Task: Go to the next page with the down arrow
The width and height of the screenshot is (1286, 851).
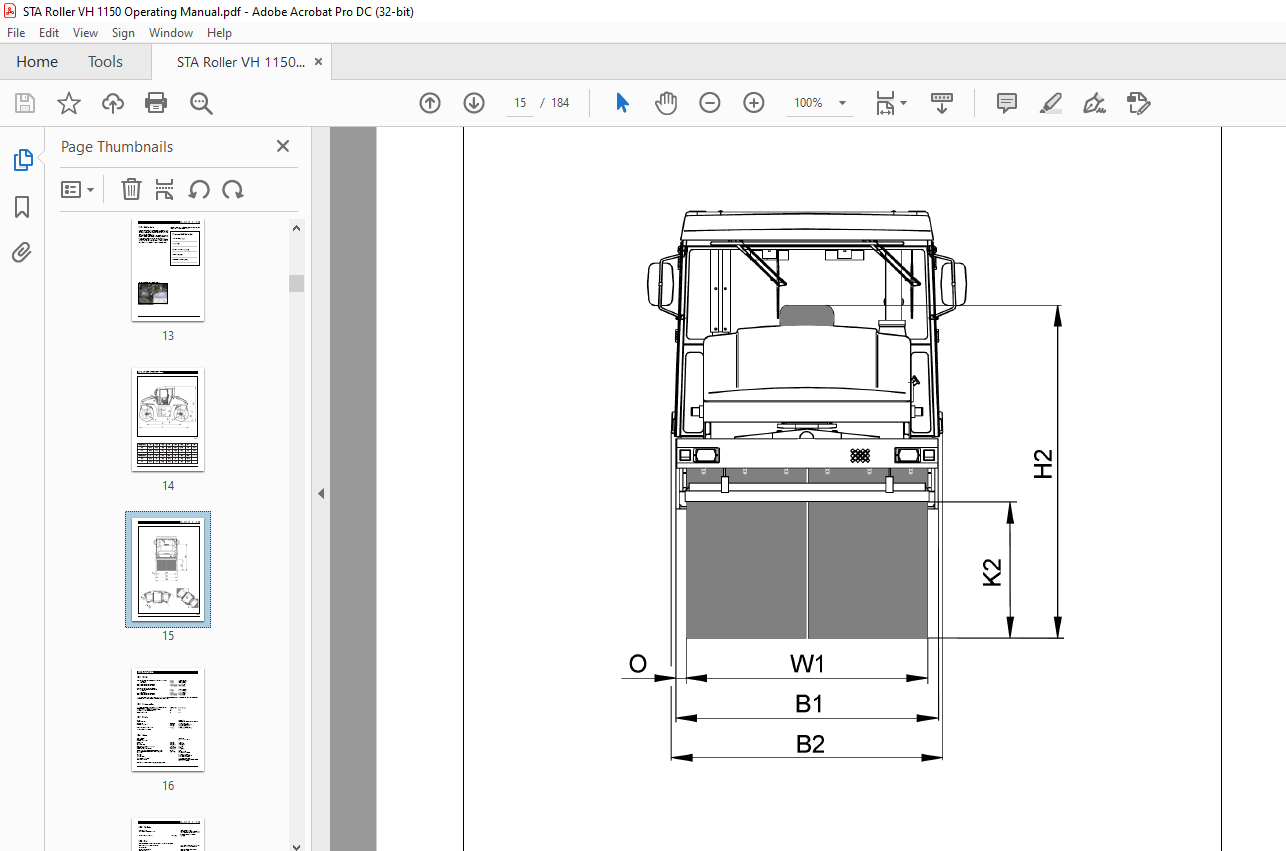Action: click(x=474, y=103)
